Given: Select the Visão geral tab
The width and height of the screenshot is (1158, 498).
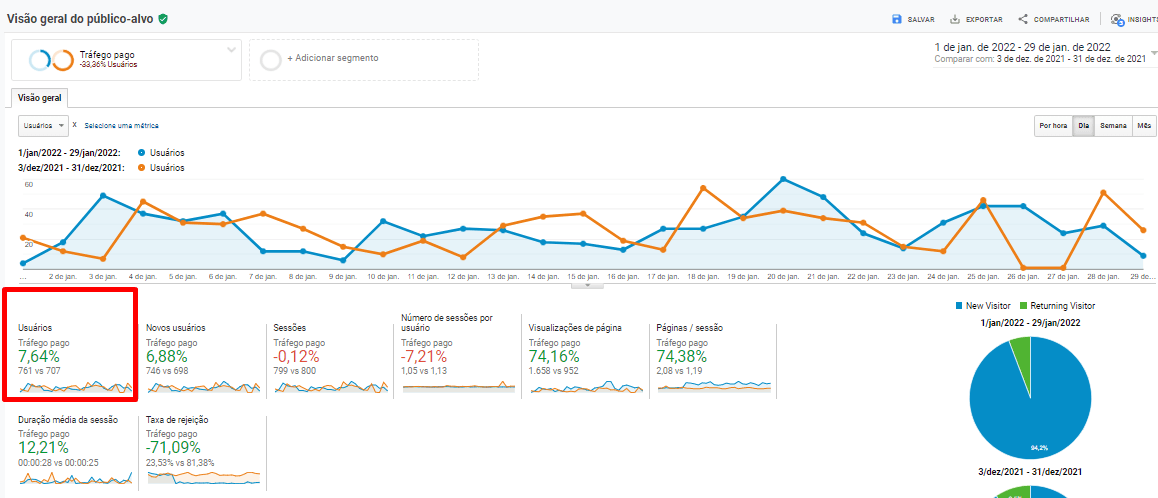Looking at the screenshot, I should pyautogui.click(x=40, y=98).
